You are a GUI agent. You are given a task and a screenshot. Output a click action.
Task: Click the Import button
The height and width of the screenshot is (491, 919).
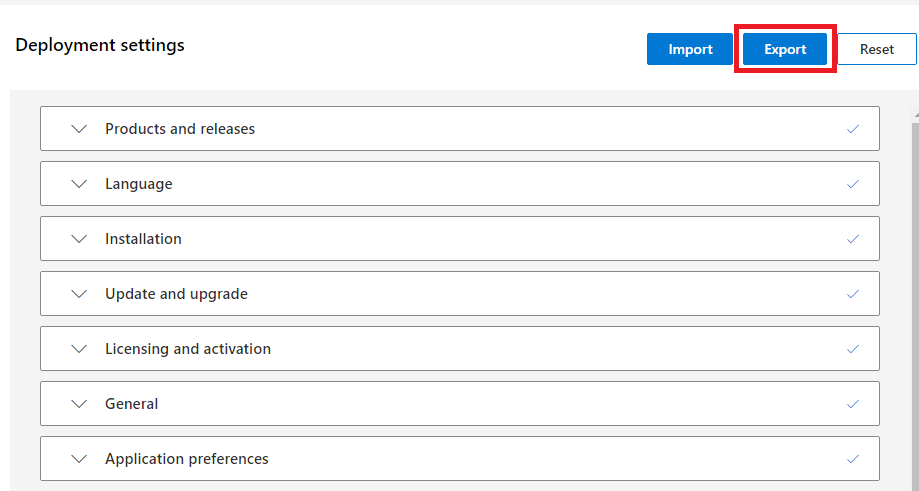690,49
